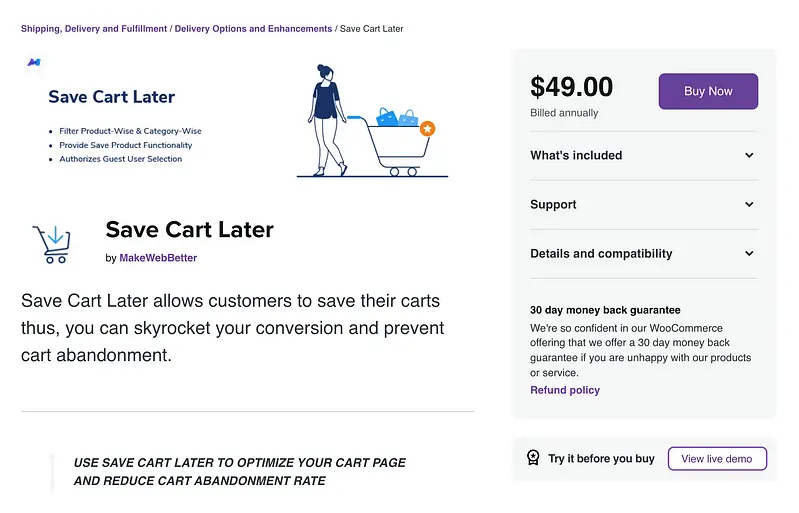Image resolution: width=799 pixels, height=513 pixels.
Task: Go to Shipping, Delivery and Fulfillment breadcrumb
Action: point(94,29)
